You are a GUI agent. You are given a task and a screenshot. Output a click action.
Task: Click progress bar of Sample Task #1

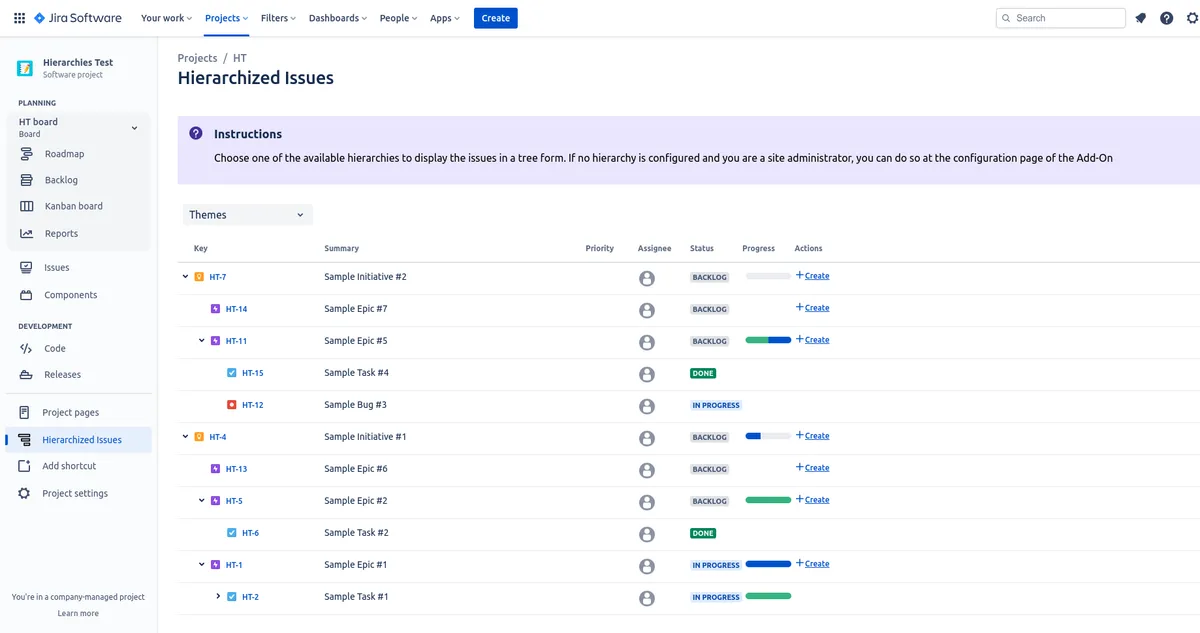pyautogui.click(x=768, y=596)
